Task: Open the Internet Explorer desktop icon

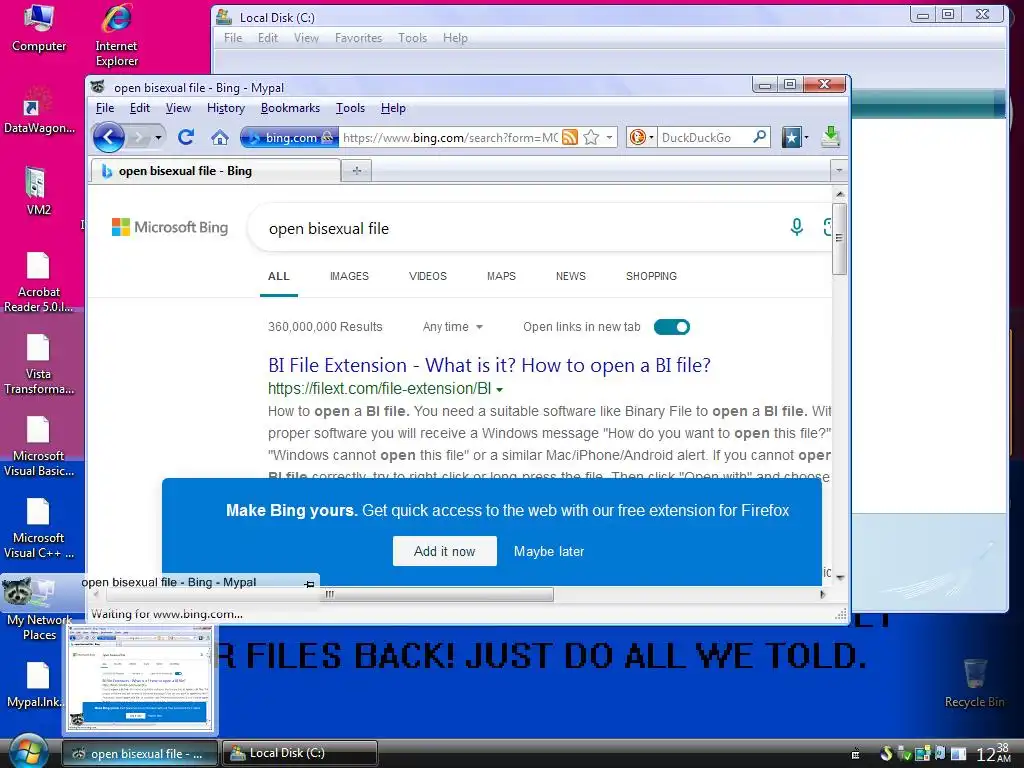Action: 116,35
